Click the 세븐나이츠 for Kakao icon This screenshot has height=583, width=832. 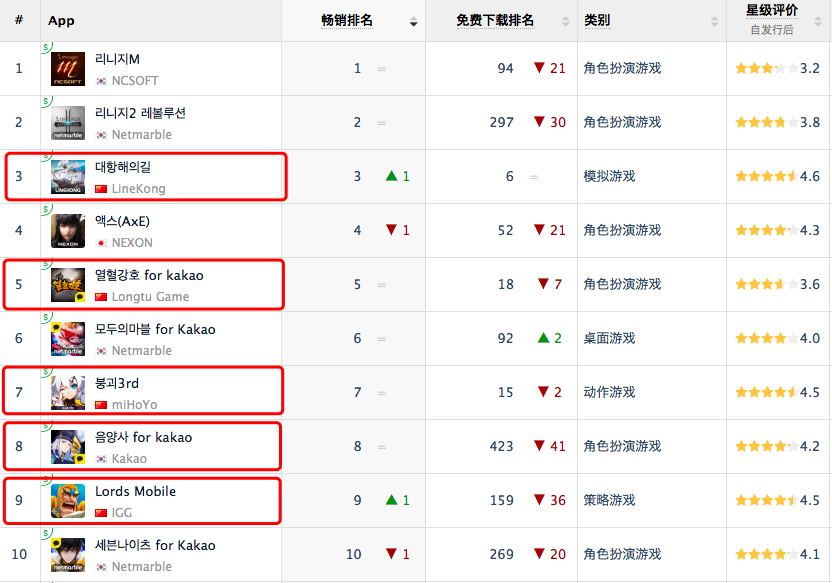[x=68, y=555]
